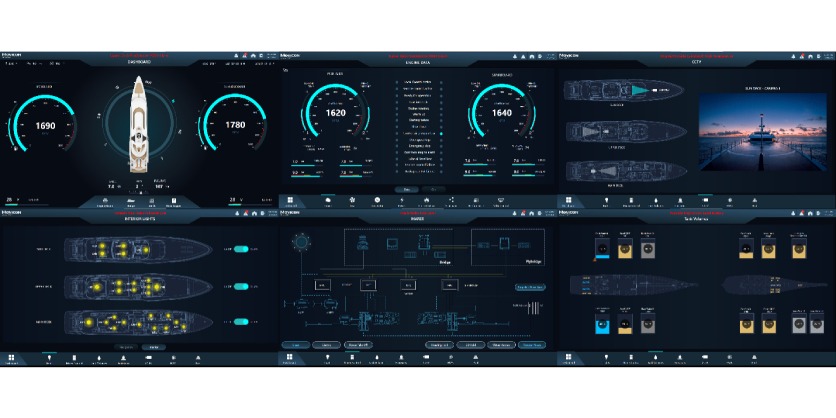The width and height of the screenshot is (836, 418).
Task: Click the camera icon in CCTV panel nav bar
Action: [x=705, y=201]
